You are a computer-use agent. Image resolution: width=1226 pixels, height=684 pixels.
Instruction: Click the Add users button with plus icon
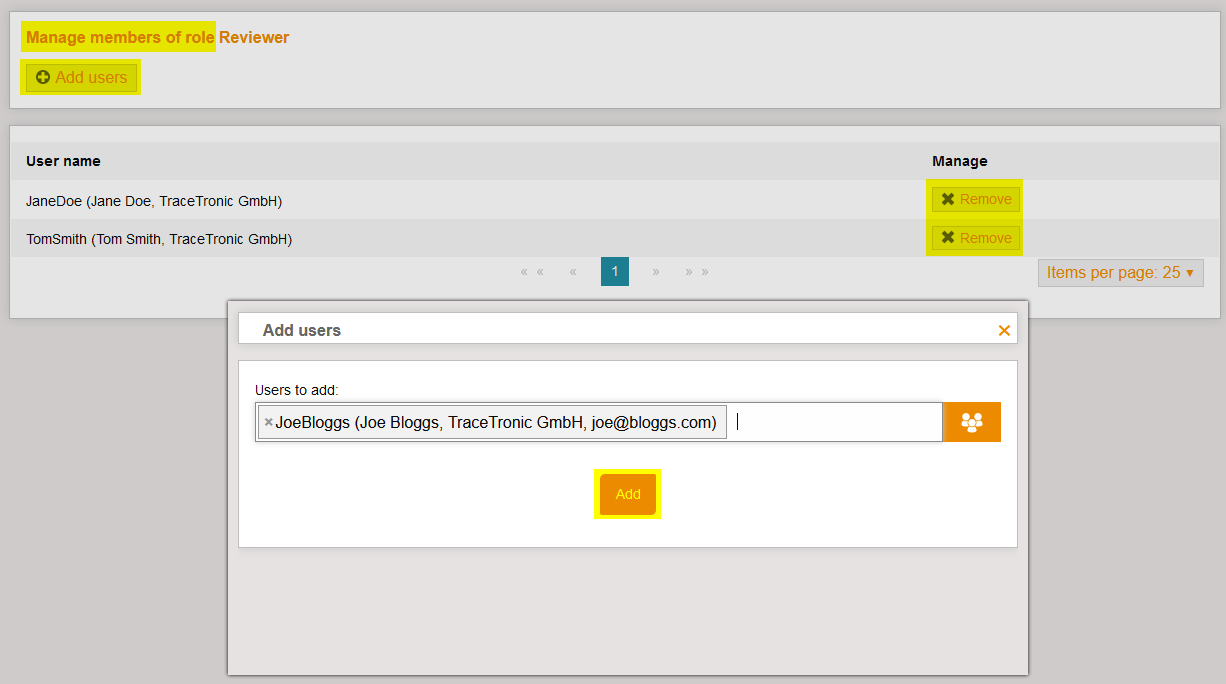(x=82, y=78)
